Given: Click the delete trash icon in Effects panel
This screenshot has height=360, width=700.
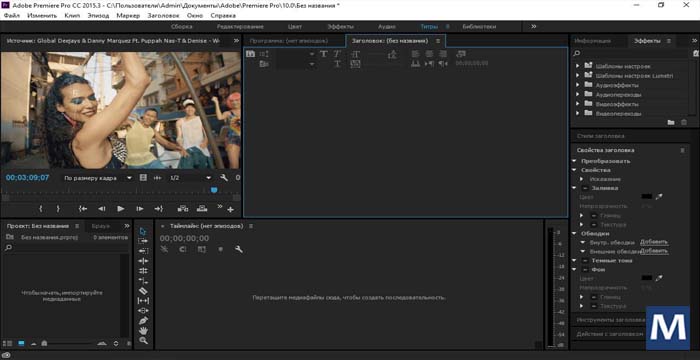Looking at the screenshot, I should (x=683, y=122).
